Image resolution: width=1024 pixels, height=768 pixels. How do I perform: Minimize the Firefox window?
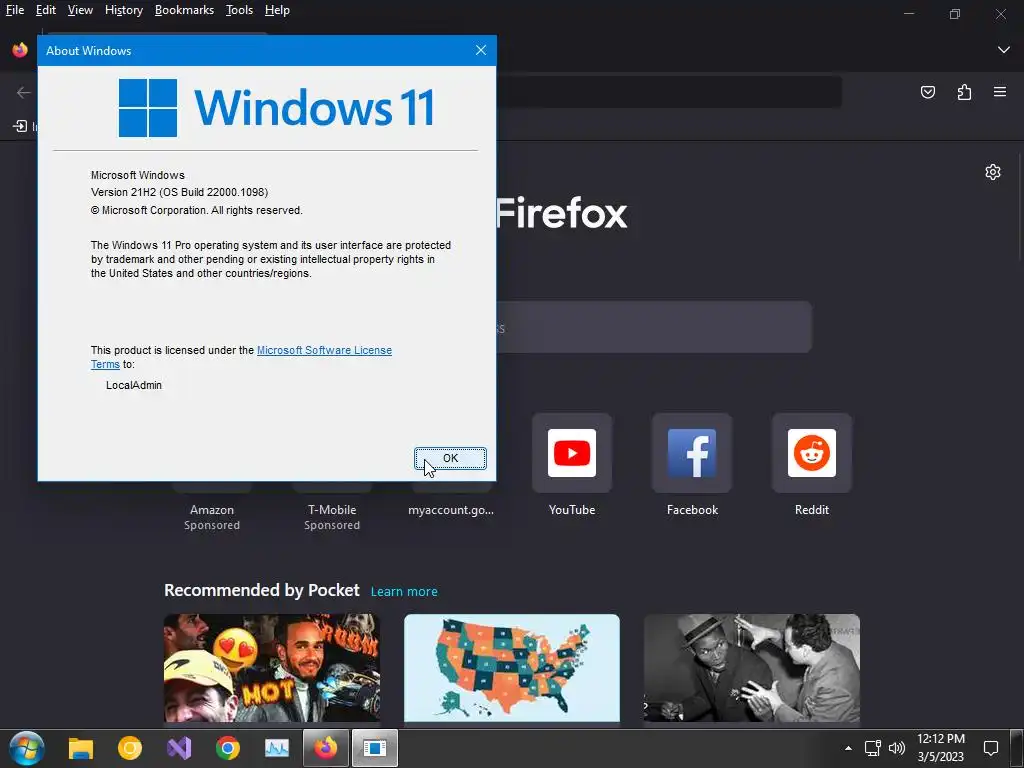click(x=908, y=14)
